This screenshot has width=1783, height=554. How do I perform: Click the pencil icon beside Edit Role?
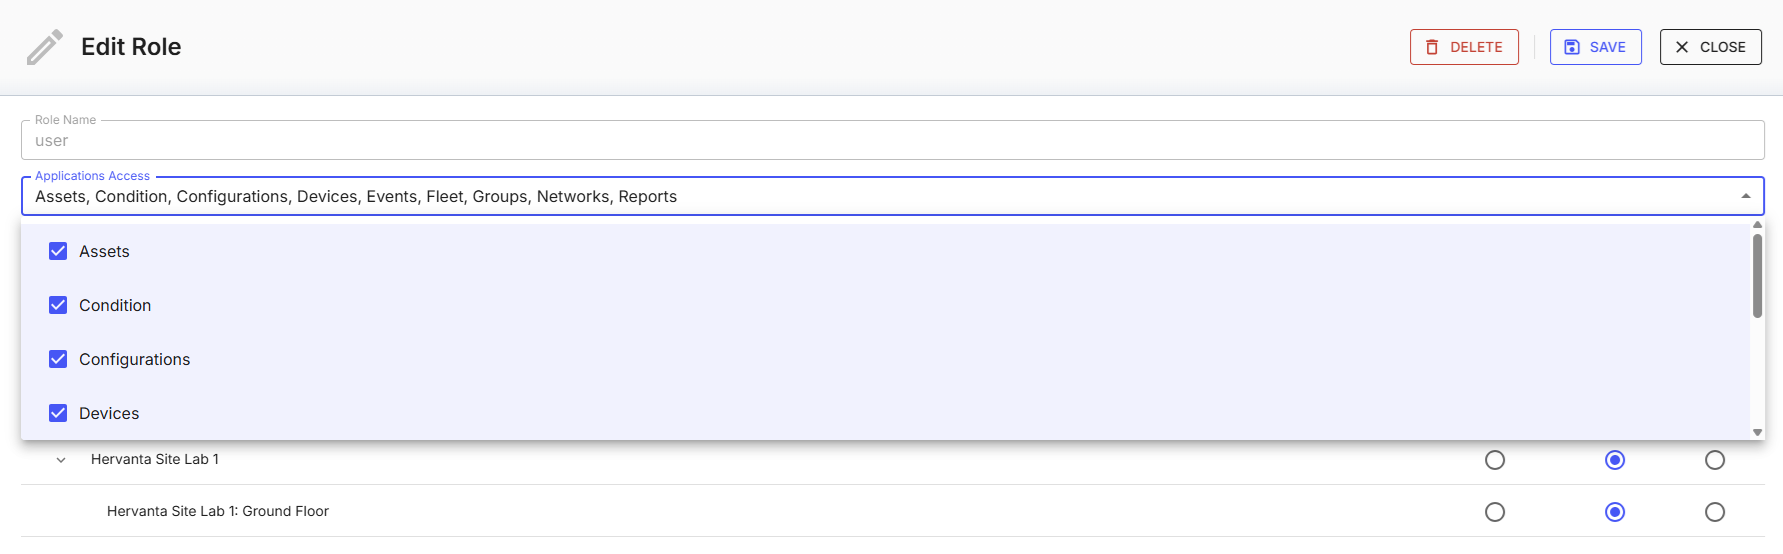pos(44,47)
